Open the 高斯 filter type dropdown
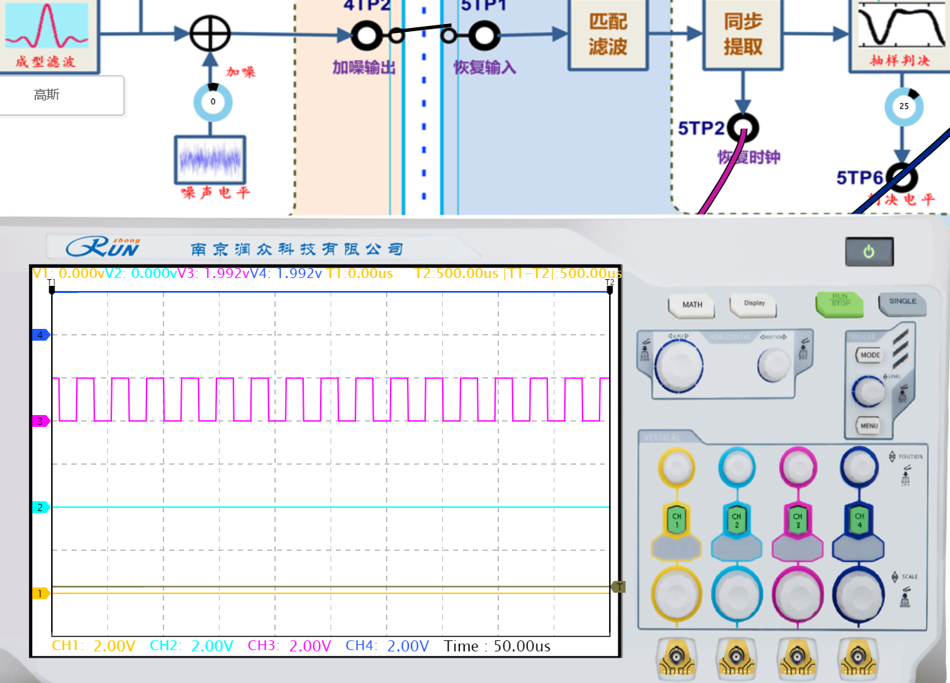950x683 pixels. point(61,96)
